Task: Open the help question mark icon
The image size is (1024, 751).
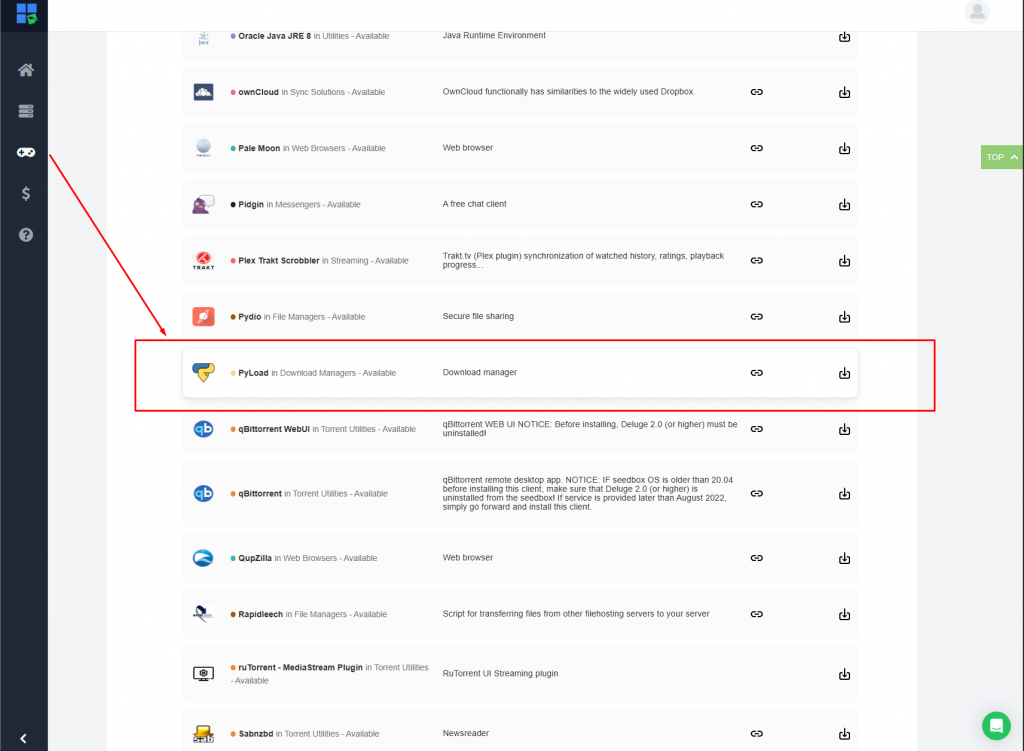Action: (25, 235)
